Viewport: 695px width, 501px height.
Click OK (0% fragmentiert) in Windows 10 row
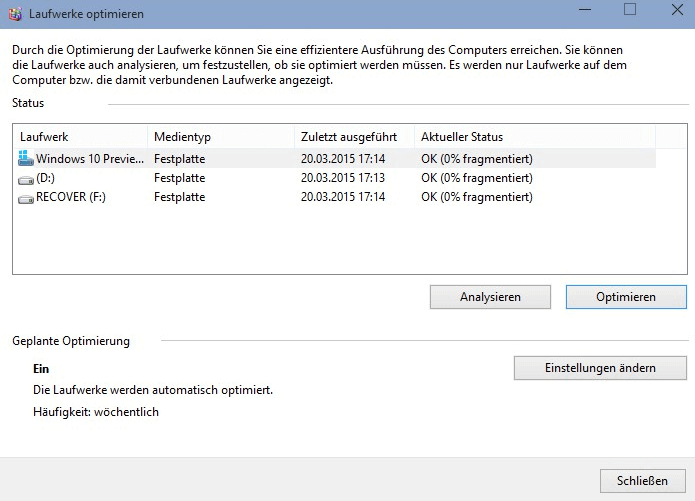pos(477,159)
